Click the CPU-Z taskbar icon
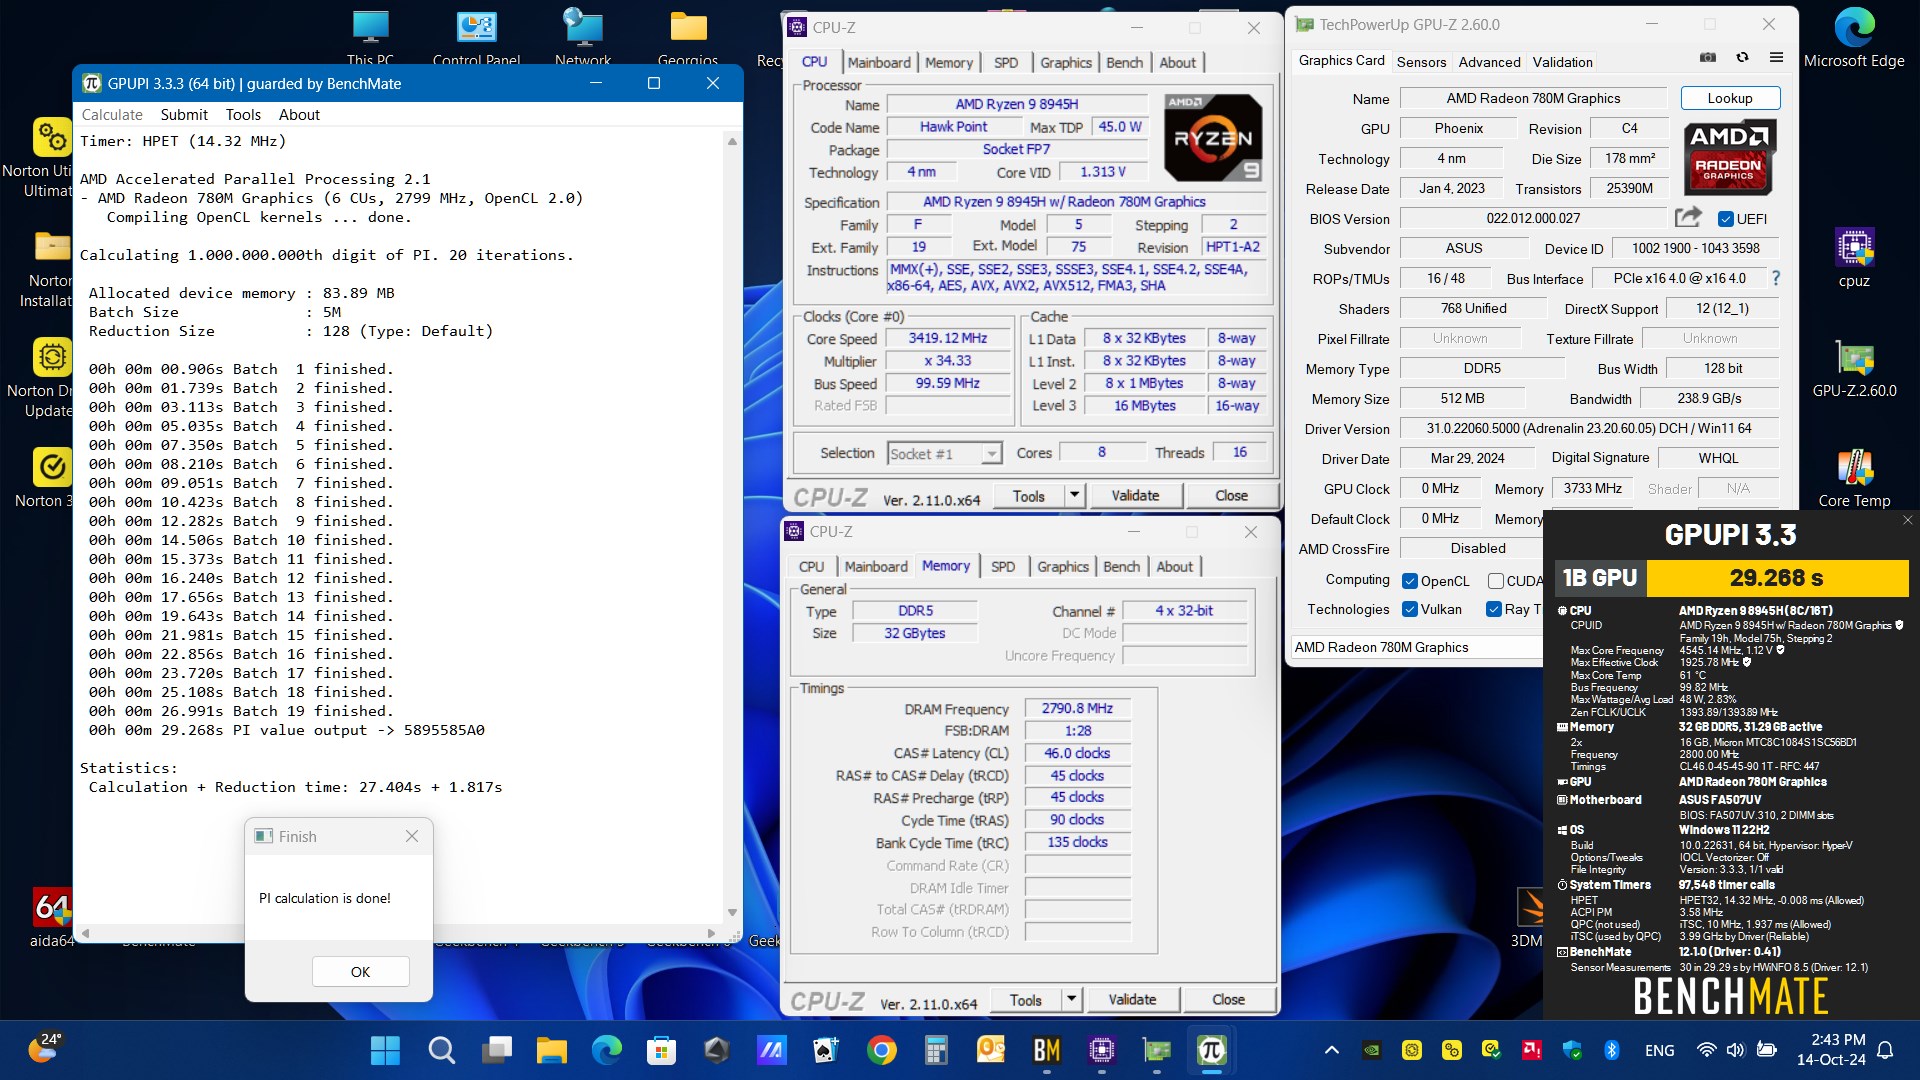The width and height of the screenshot is (1920, 1080). [1101, 1050]
